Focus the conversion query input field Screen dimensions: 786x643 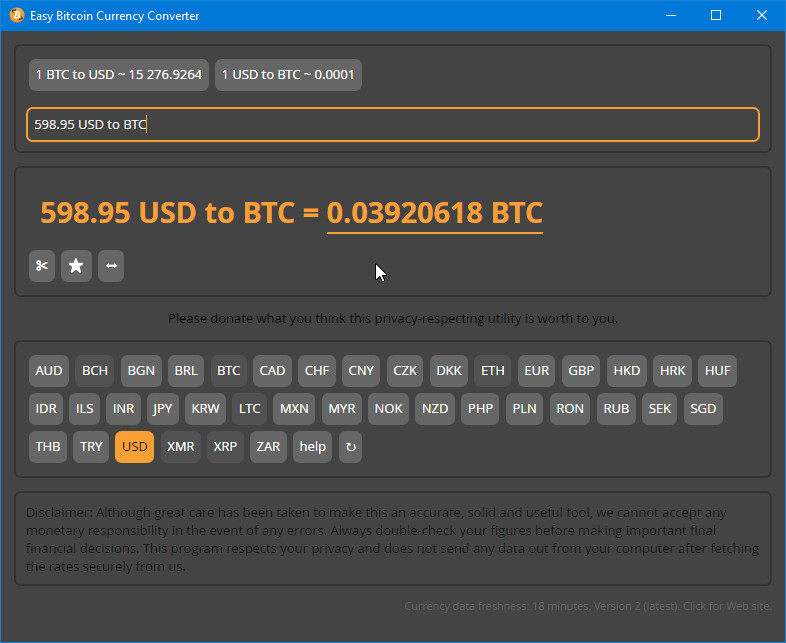[x=393, y=124]
